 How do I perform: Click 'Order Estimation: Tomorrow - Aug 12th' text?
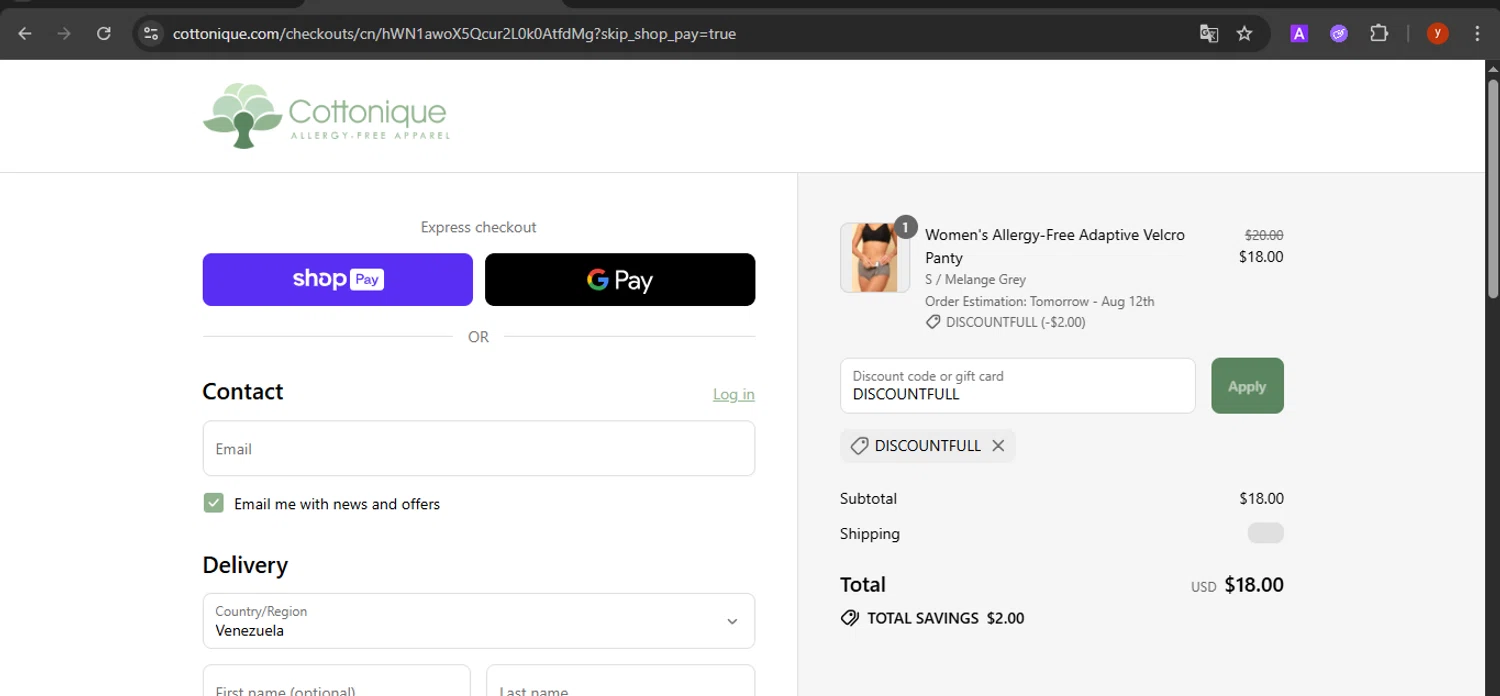point(1040,301)
